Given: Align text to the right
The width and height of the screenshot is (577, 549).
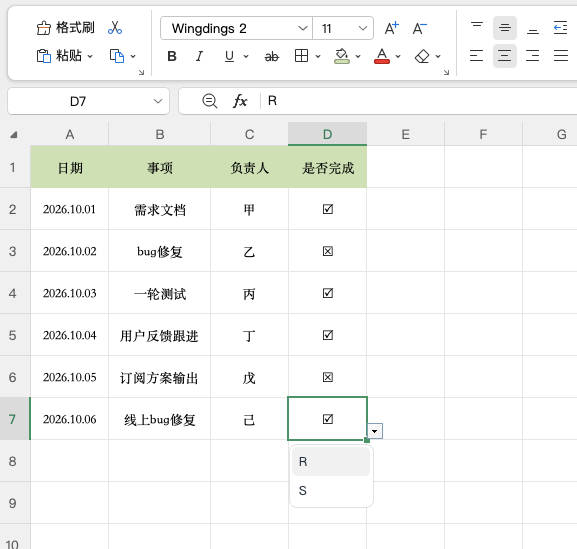Looking at the screenshot, I should pyautogui.click(x=533, y=56).
